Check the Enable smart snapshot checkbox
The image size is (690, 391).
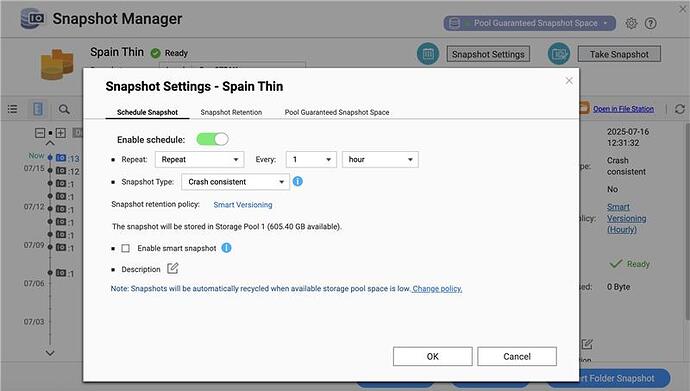[125, 248]
